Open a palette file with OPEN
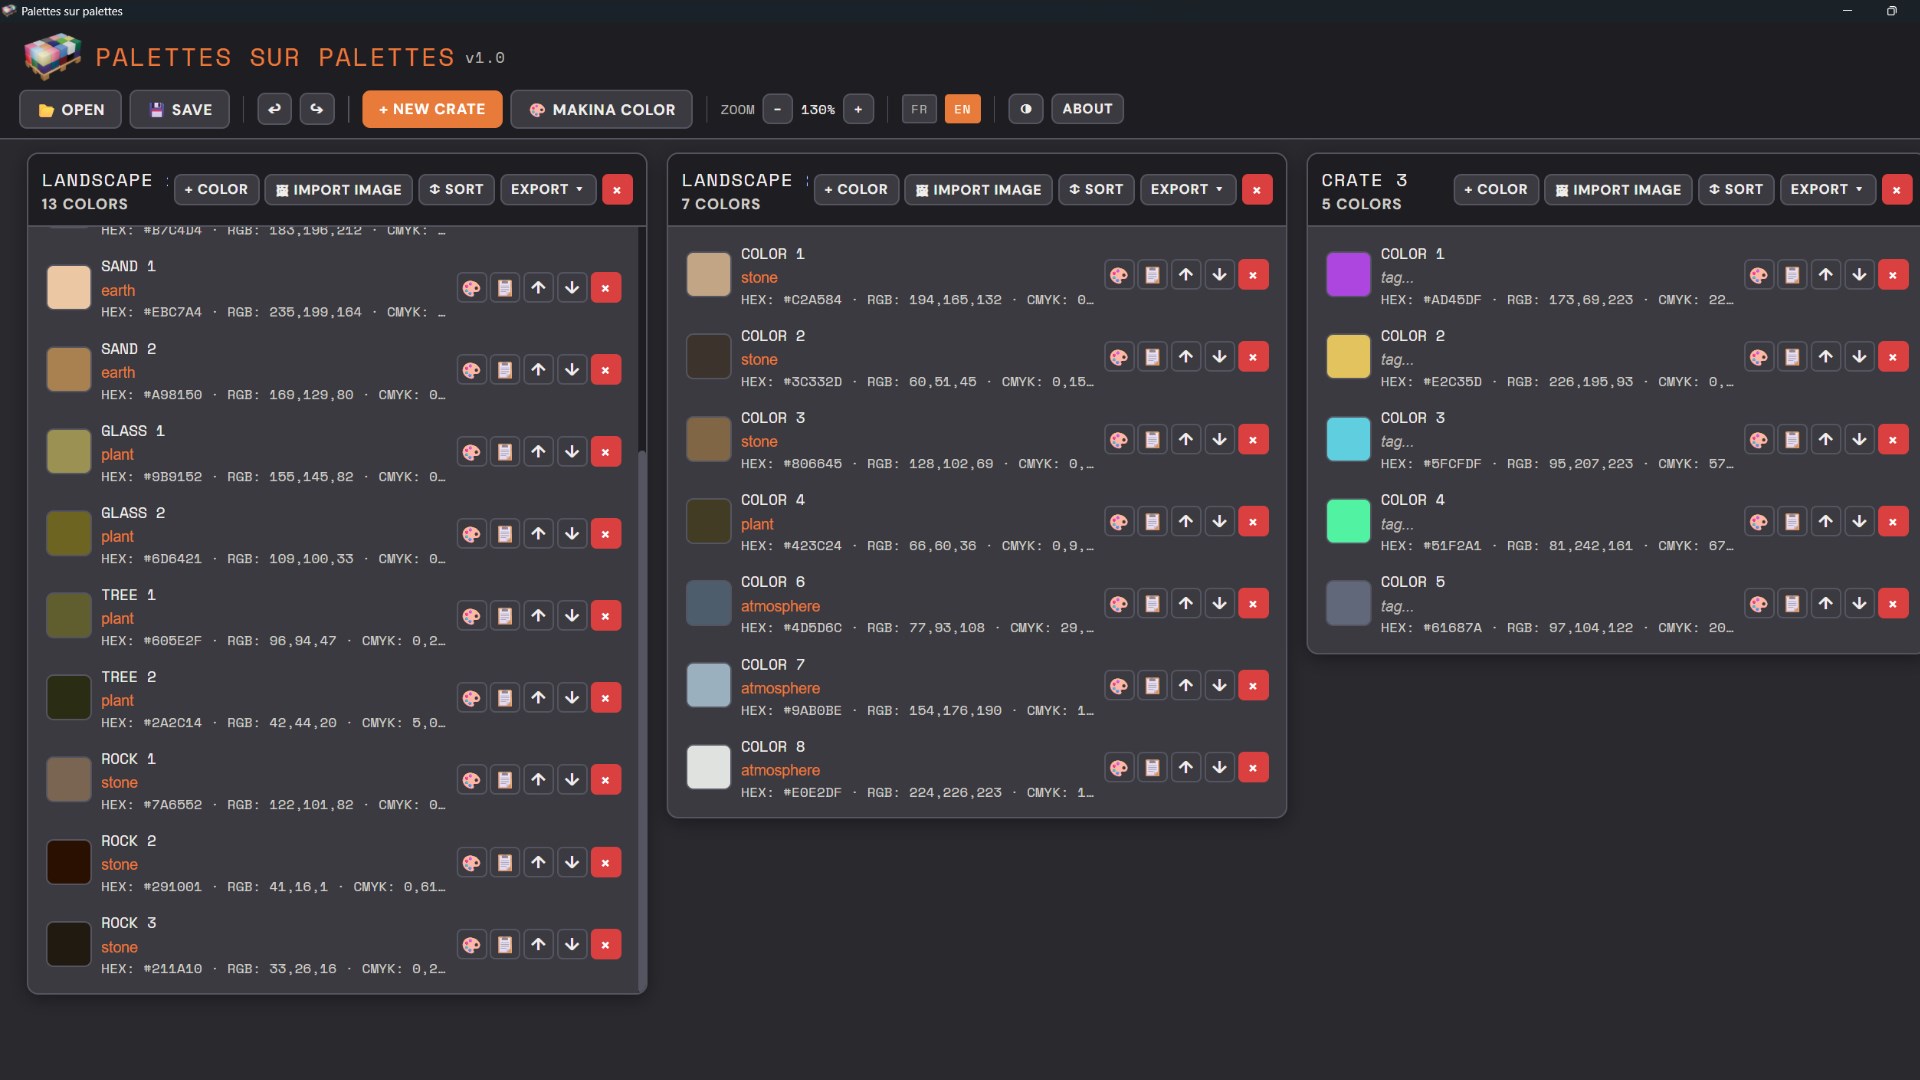 71,109
